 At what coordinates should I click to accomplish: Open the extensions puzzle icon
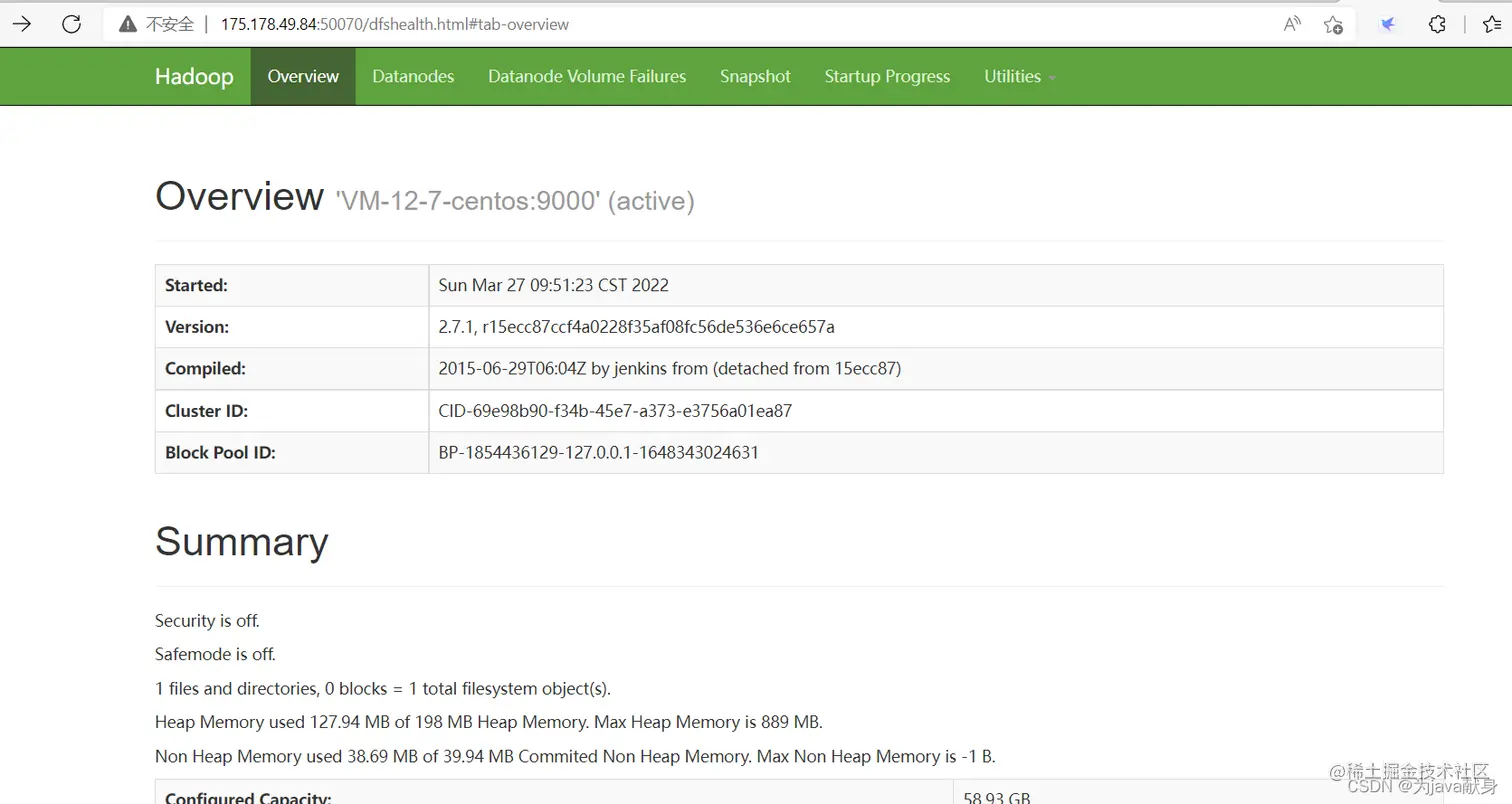(x=1437, y=24)
